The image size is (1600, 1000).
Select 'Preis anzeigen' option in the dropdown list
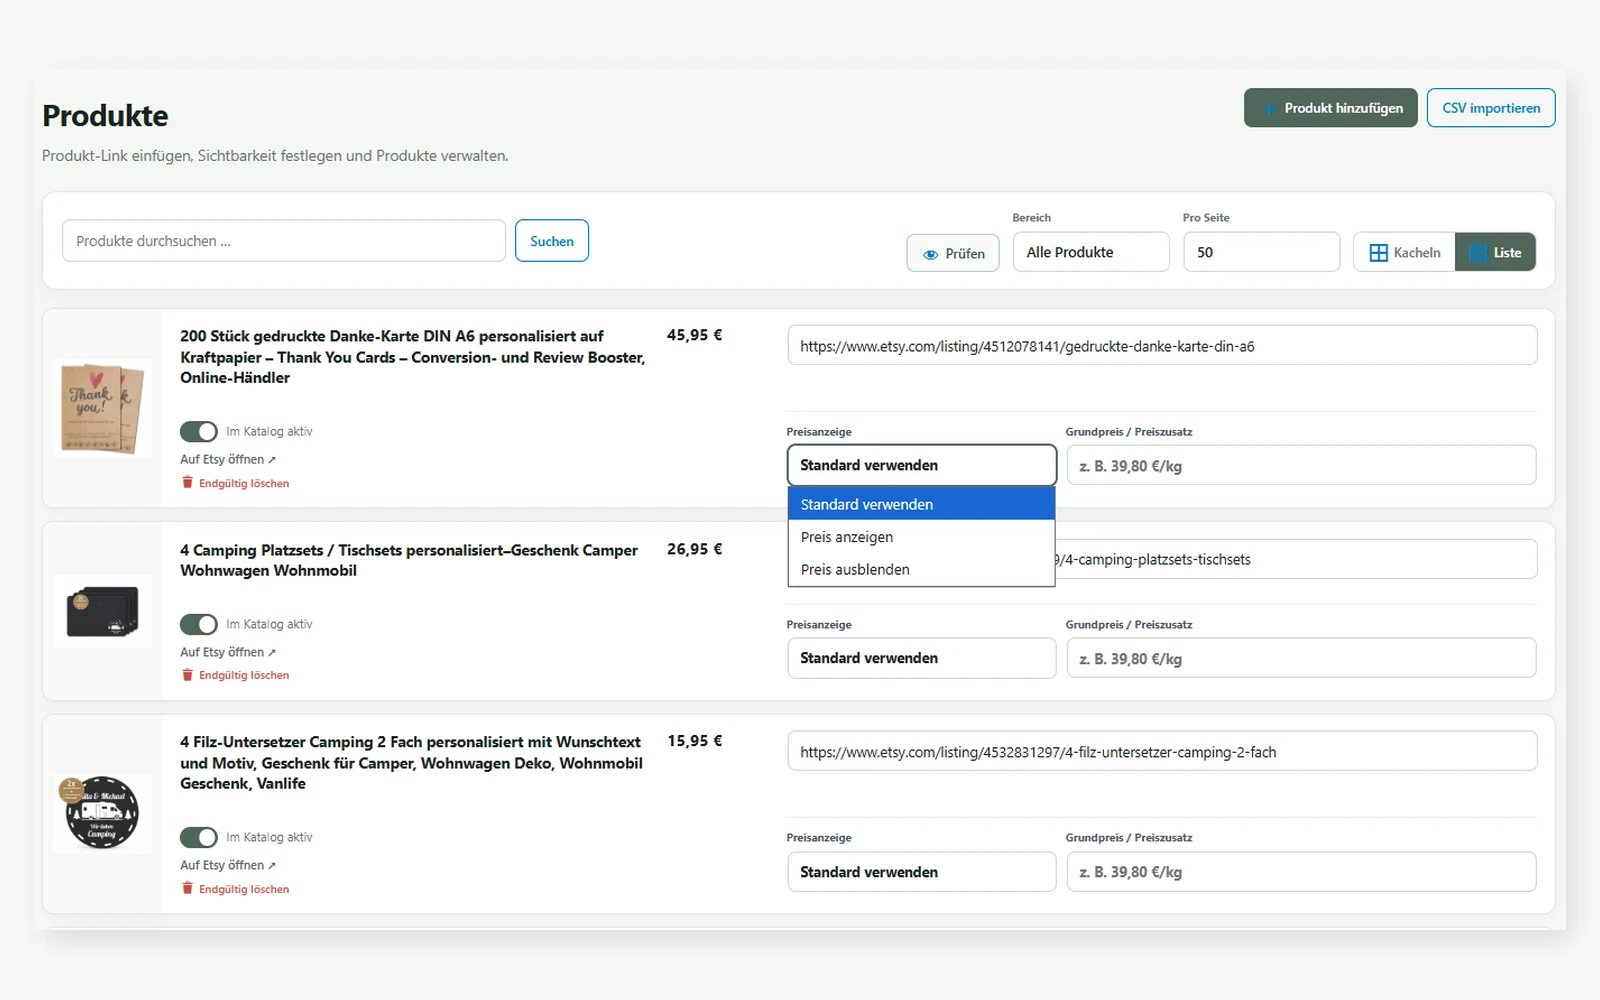pyautogui.click(x=922, y=537)
